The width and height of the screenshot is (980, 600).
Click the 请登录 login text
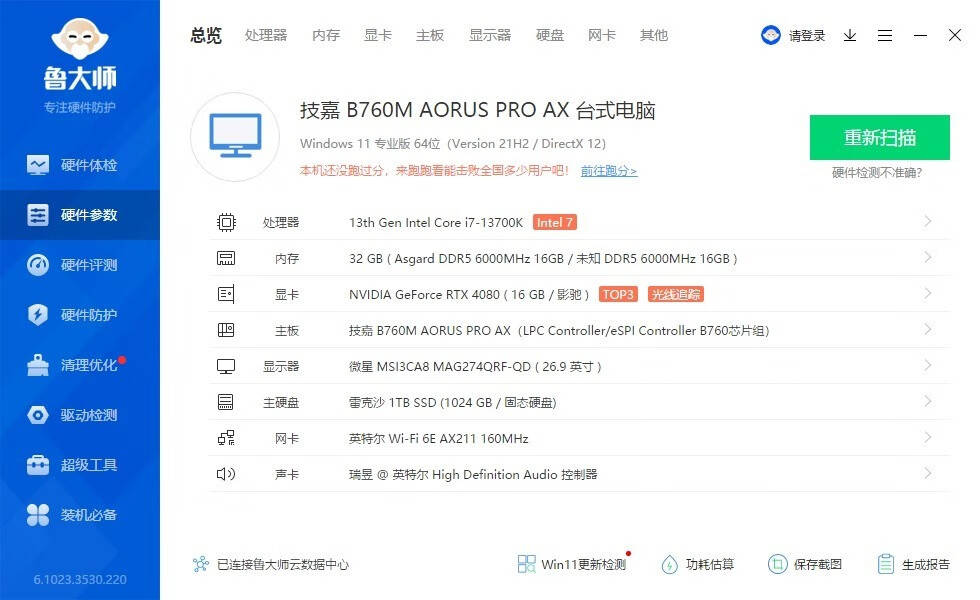(x=807, y=36)
